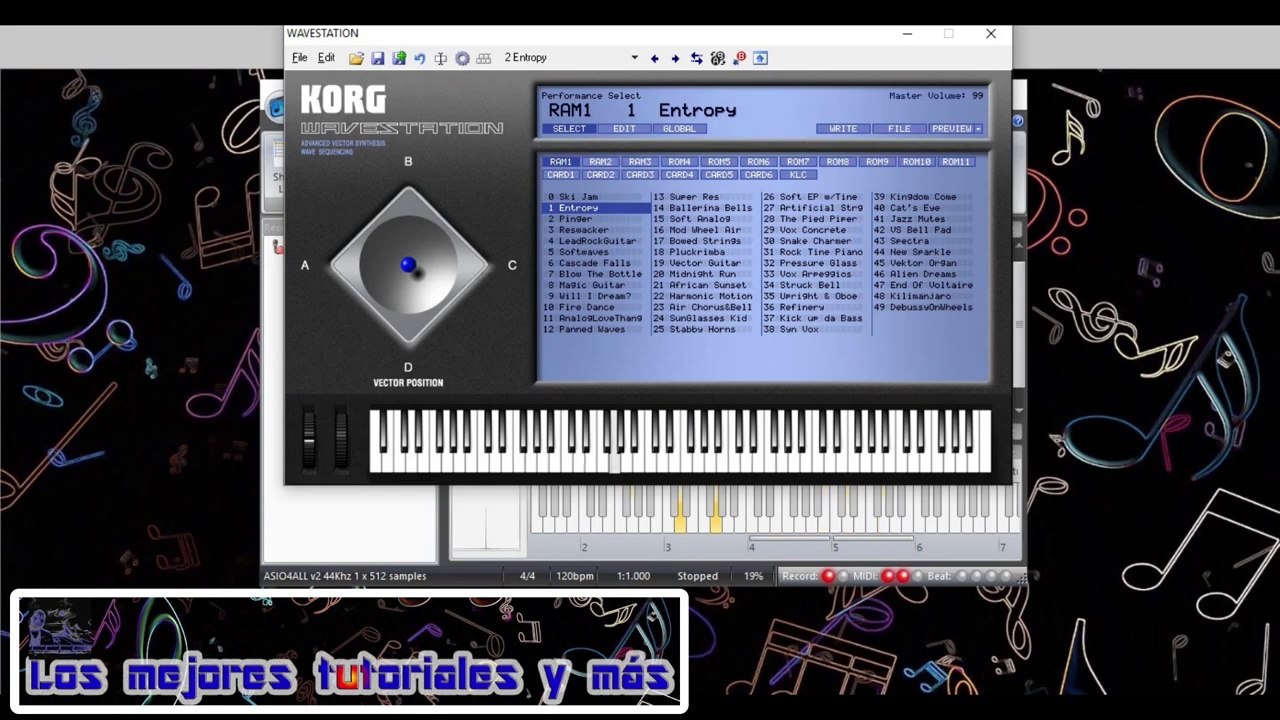Open the ROM6 bank tab
Viewport: 1280px width, 720px height.
(759, 162)
